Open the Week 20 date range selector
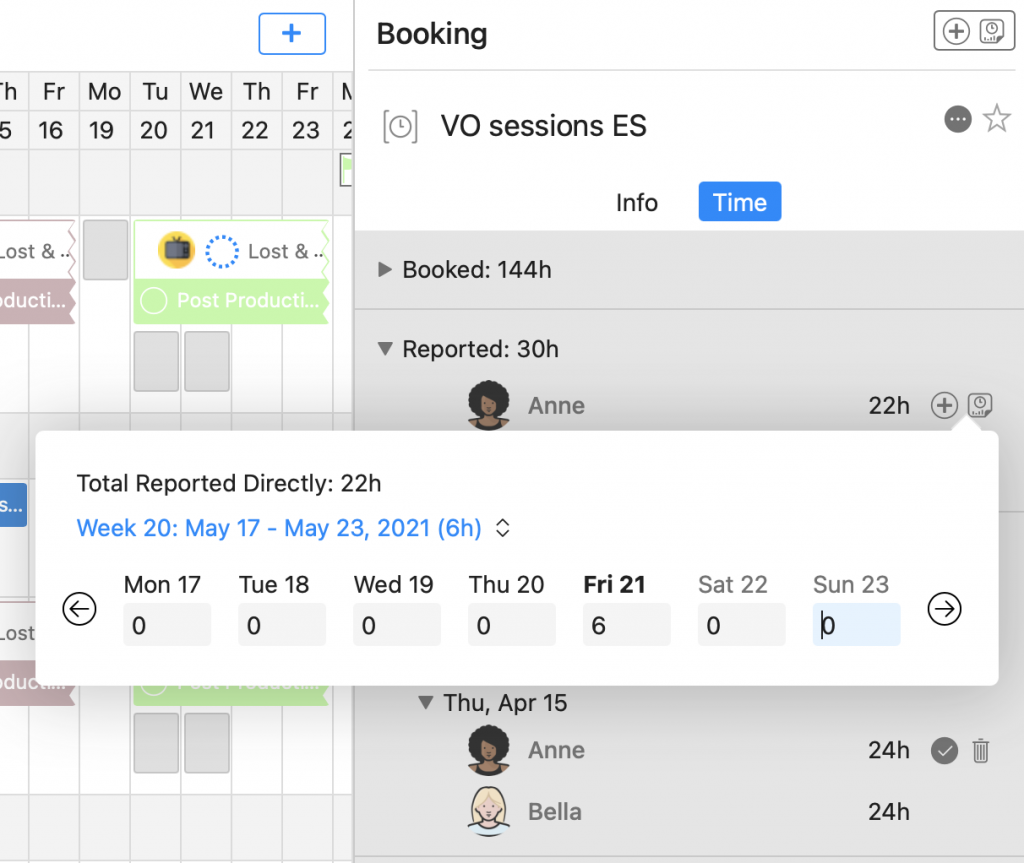The width and height of the screenshot is (1024, 863). (x=293, y=528)
